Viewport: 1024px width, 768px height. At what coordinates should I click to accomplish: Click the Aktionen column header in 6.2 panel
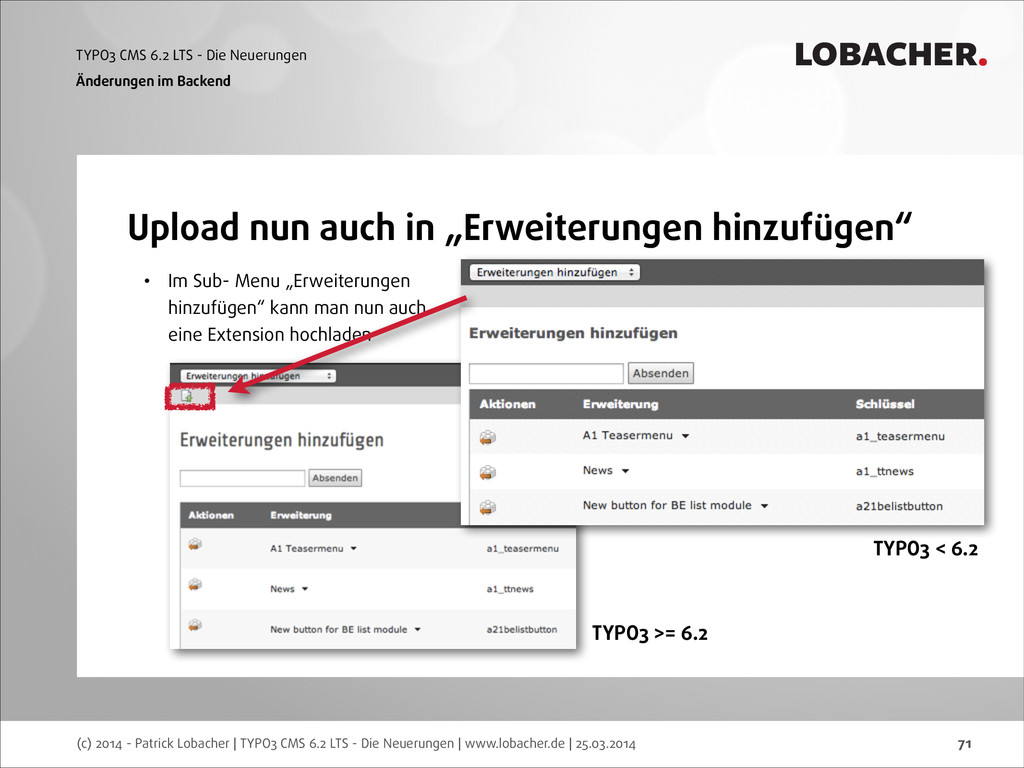(x=211, y=515)
